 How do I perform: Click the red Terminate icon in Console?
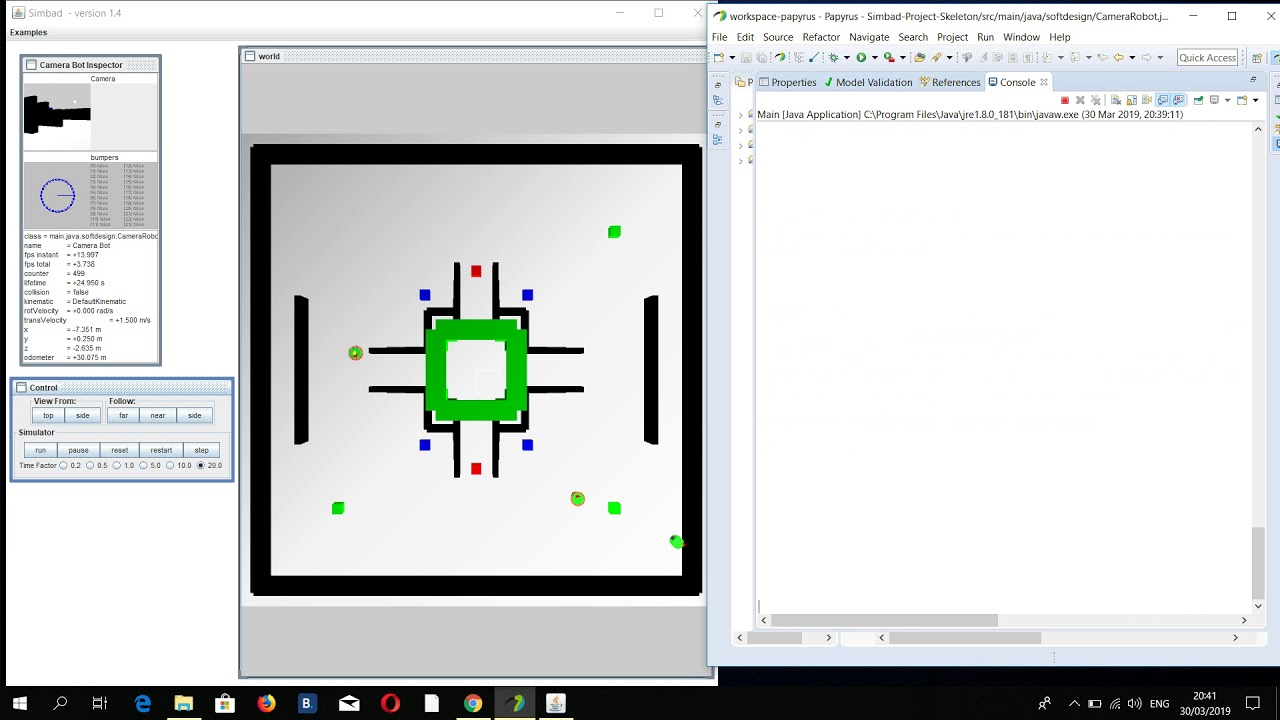coord(1064,100)
